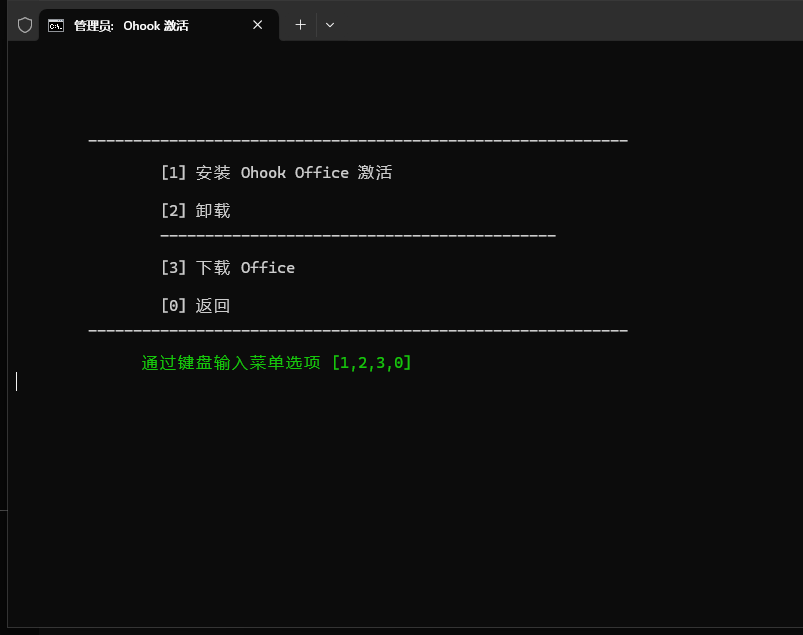Select the 管理员: Ohook 激活 tab
This screenshot has height=635, width=803.
159,25
